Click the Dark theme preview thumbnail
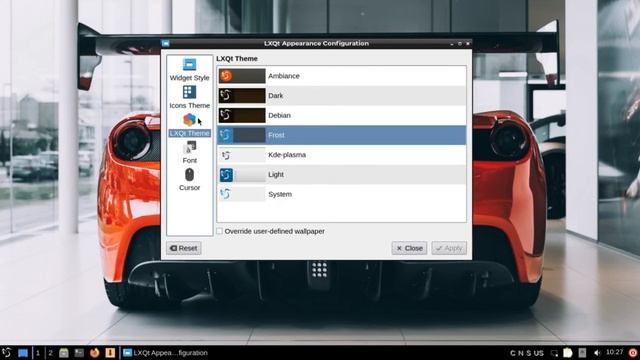This screenshot has width=640, height=360. (x=242, y=96)
